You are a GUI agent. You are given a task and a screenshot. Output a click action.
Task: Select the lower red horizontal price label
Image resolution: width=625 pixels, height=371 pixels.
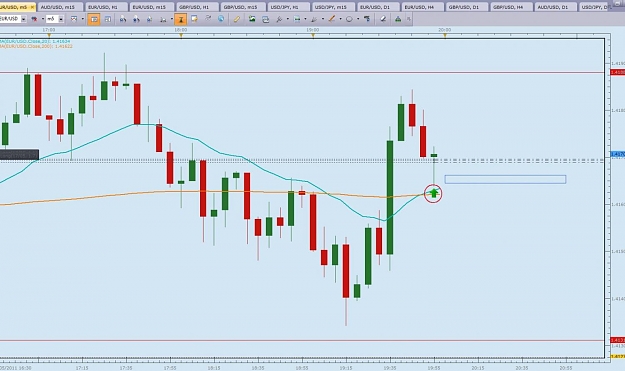[x=618, y=340]
